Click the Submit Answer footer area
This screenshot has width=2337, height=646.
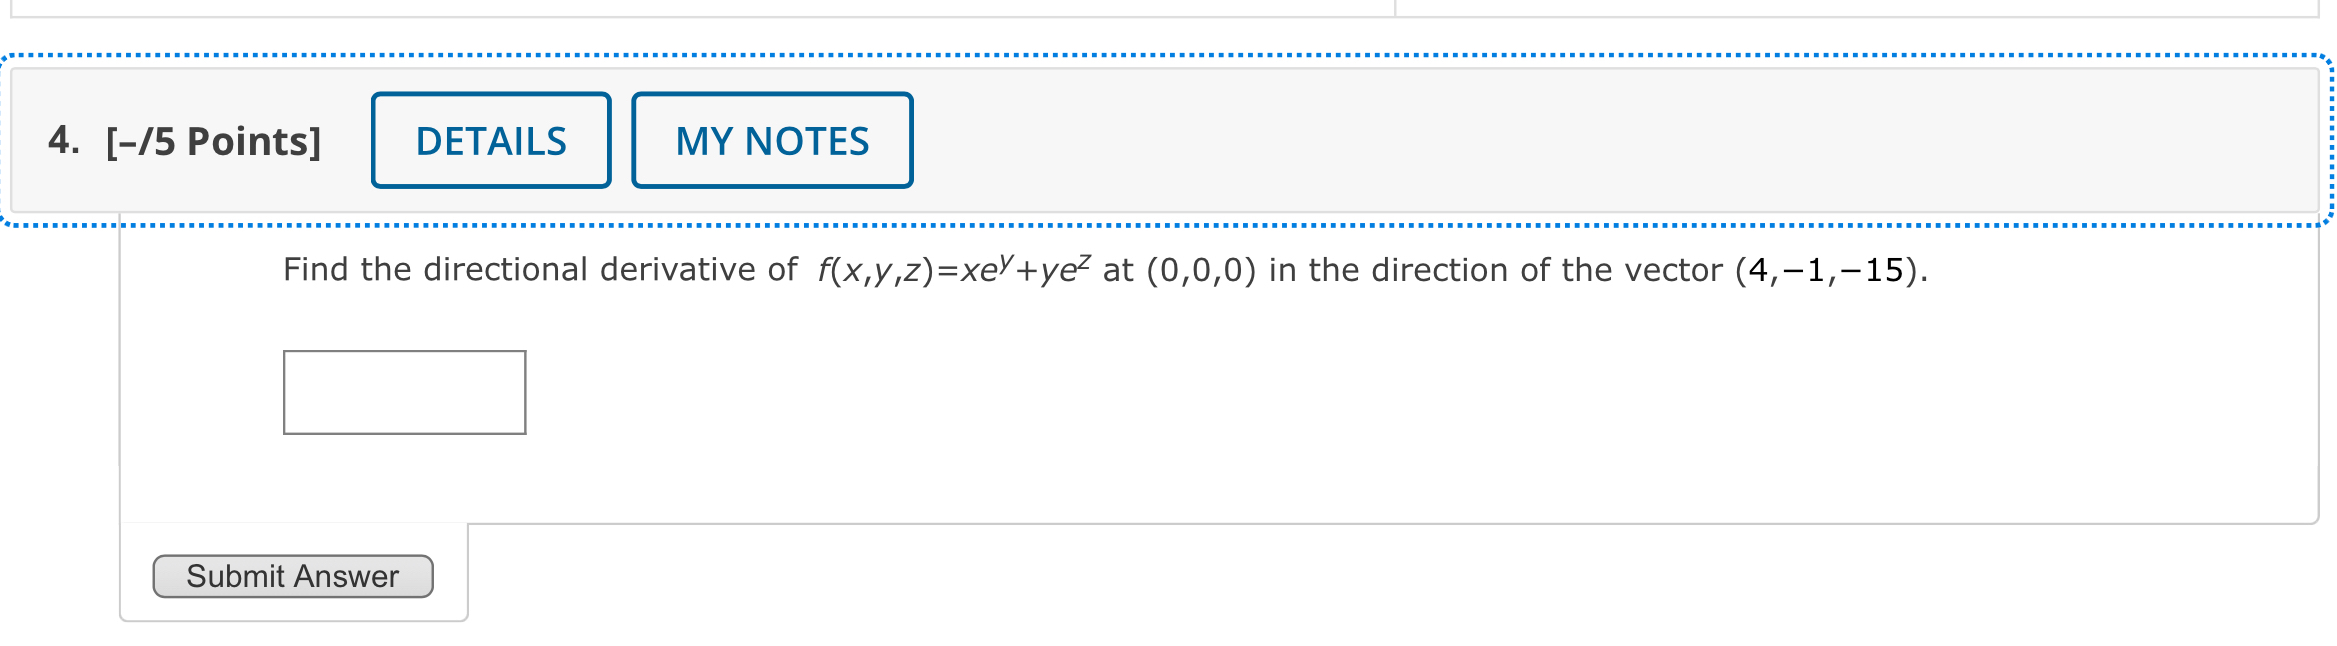292,575
